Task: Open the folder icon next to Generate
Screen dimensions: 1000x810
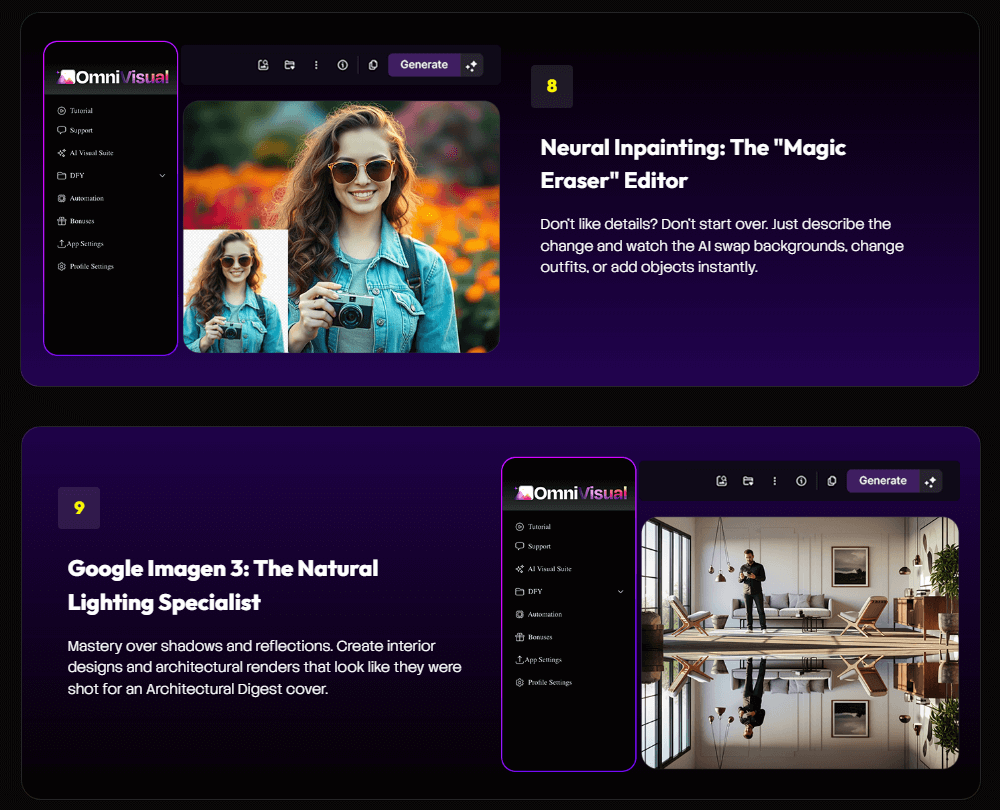Action: pos(289,64)
